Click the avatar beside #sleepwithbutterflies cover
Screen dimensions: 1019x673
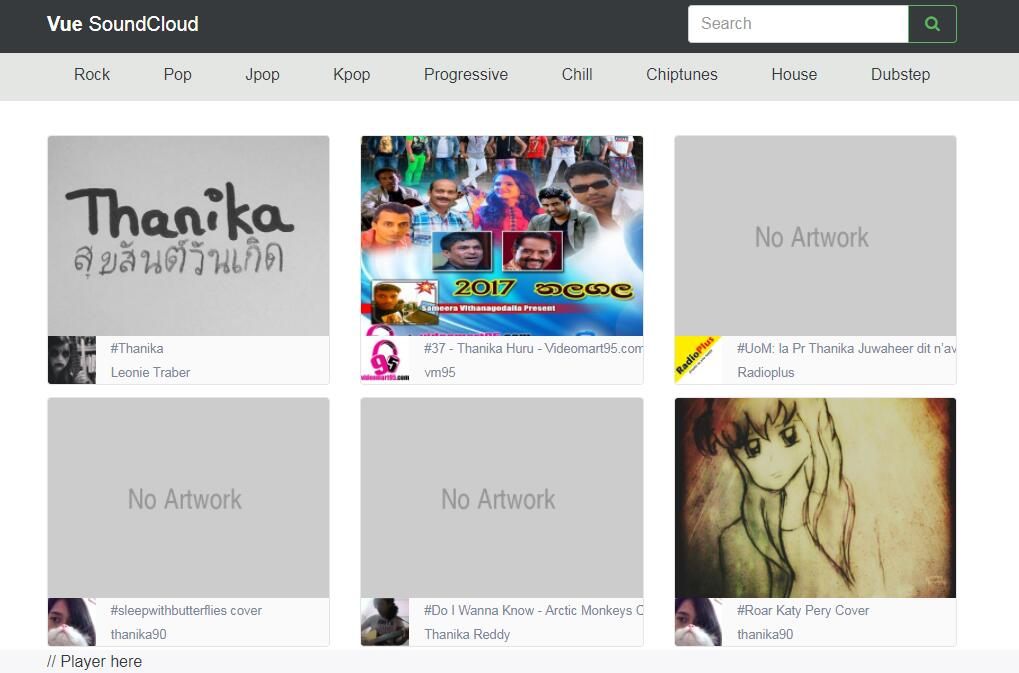[x=72, y=622]
